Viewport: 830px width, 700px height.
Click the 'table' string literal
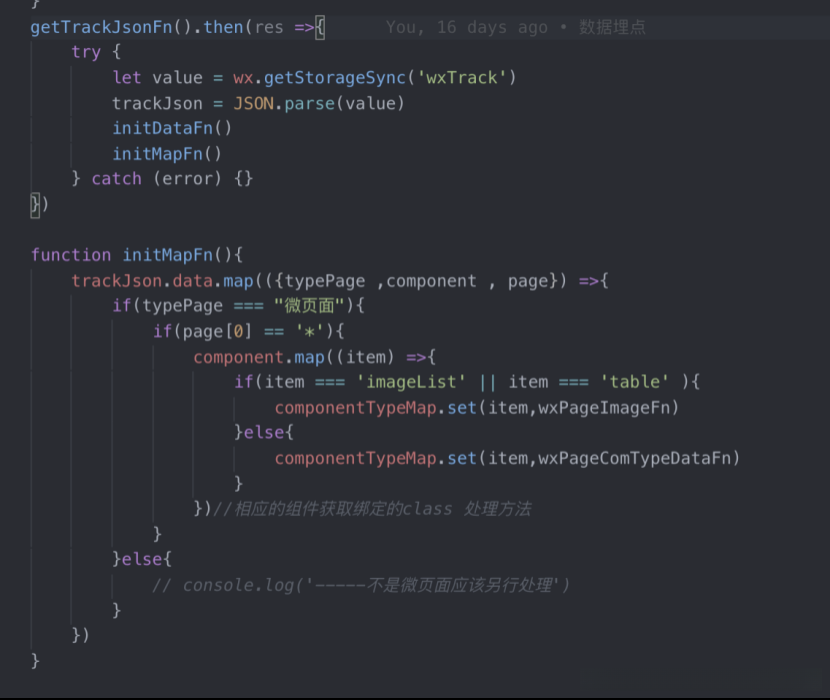coord(634,382)
